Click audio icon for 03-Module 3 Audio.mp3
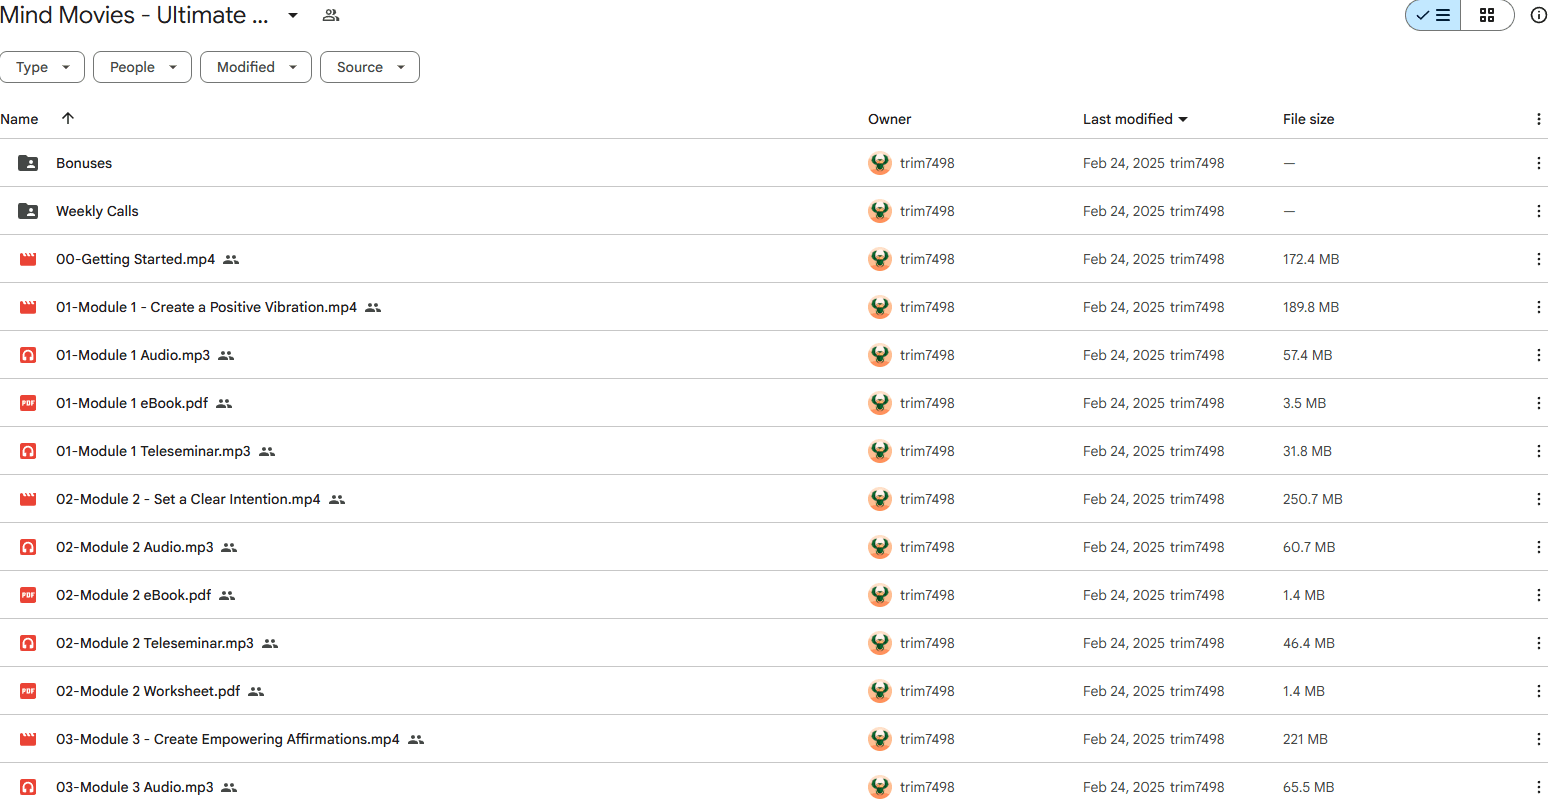Image resolution: width=1548 pixels, height=803 pixels. [28, 787]
